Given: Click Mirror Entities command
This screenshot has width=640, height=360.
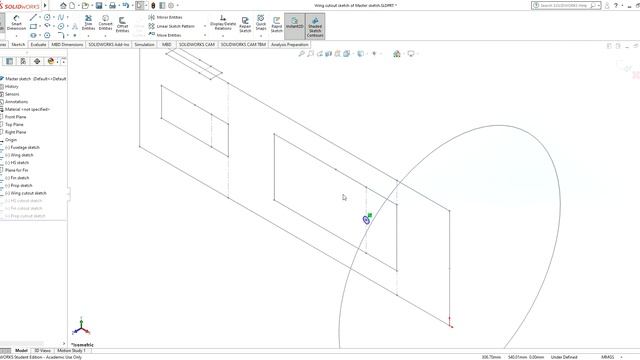Looking at the screenshot, I should tap(165, 17).
